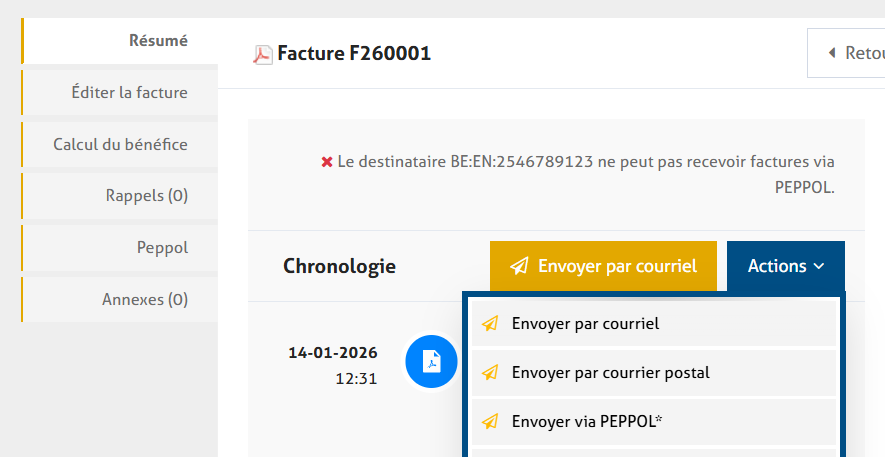Click paper plane icon beside 'Envoyer par courrier postal'
The width and height of the screenshot is (885, 457).
pos(490,373)
